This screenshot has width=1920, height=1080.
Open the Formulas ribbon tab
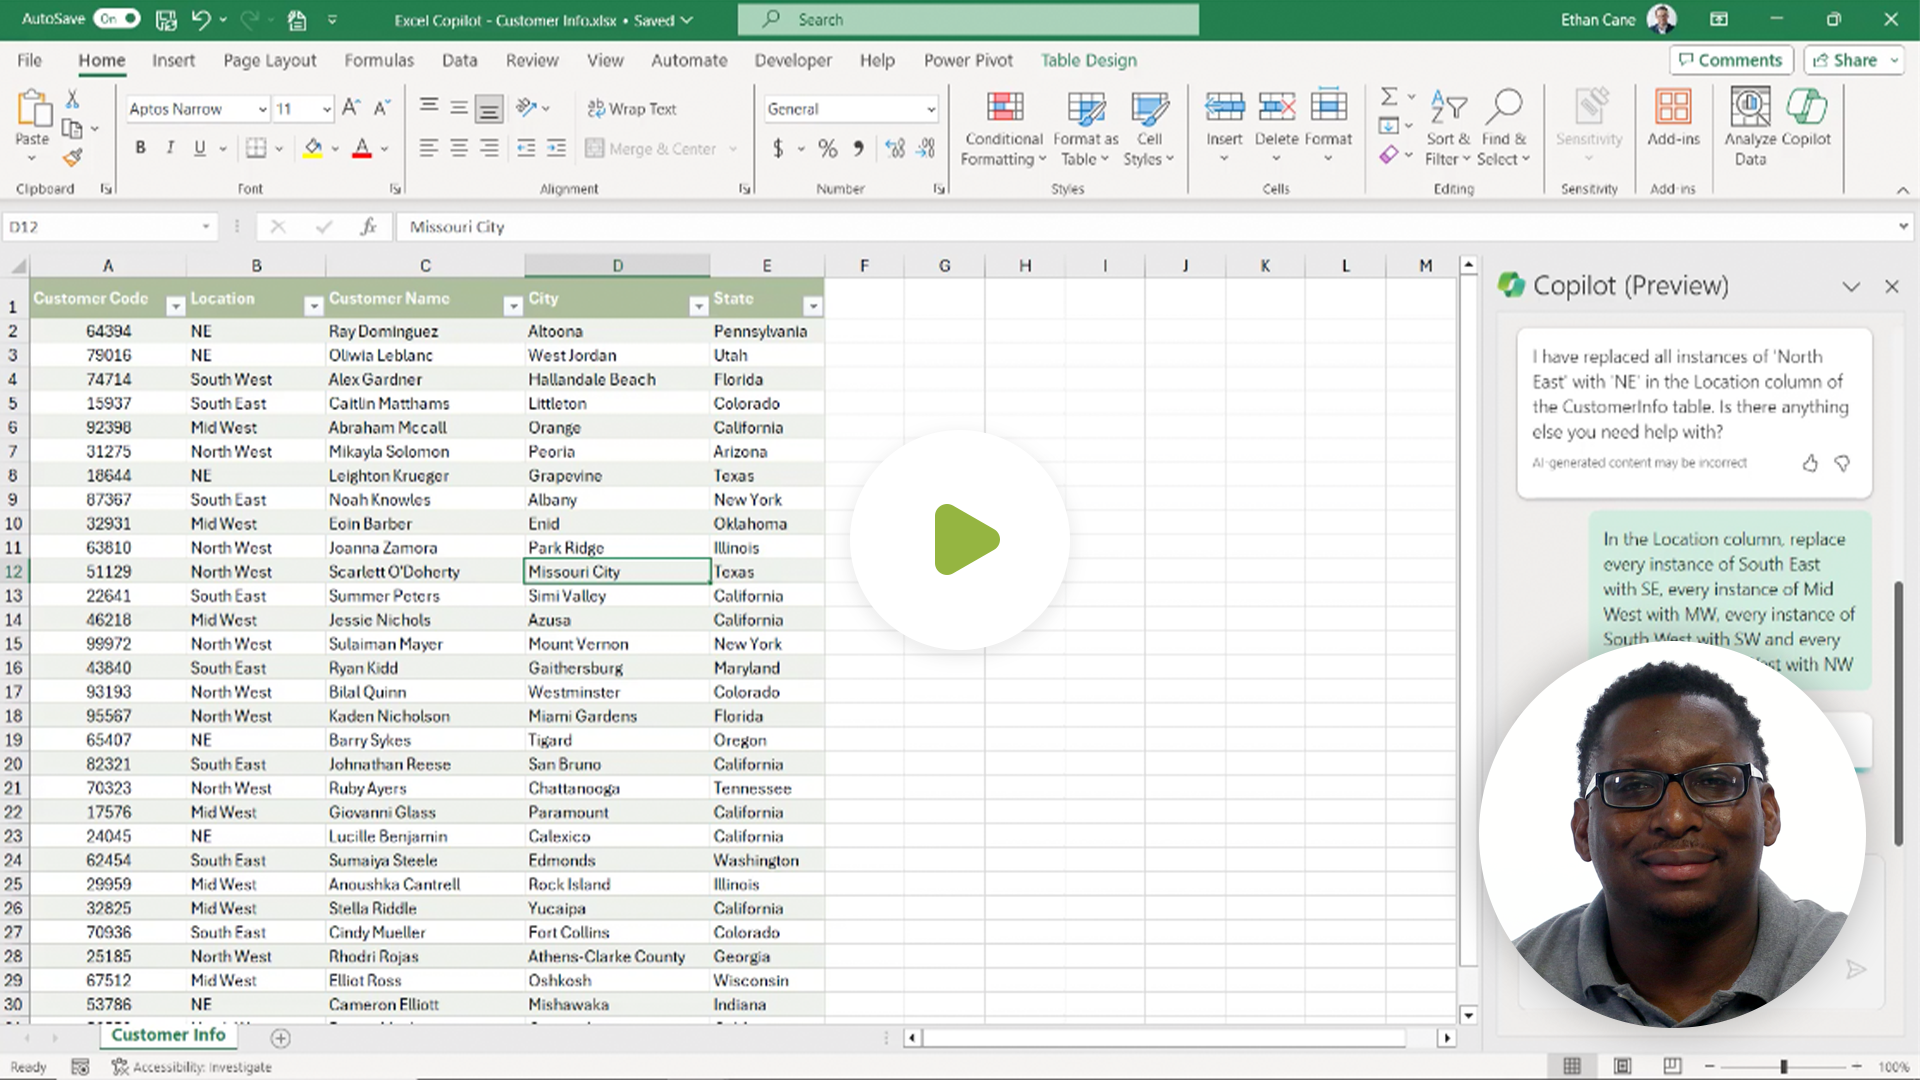[x=379, y=60]
